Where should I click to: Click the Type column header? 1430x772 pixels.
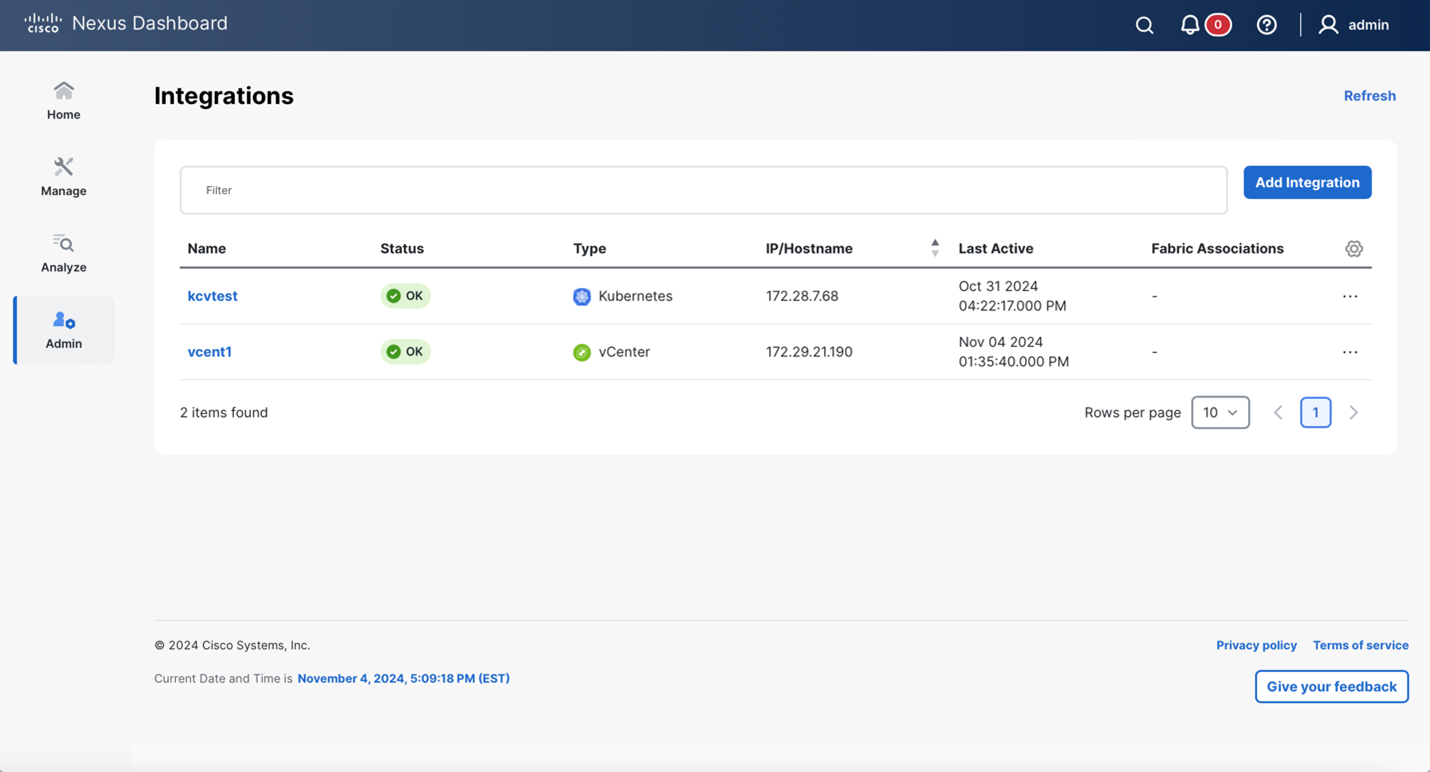pos(590,248)
